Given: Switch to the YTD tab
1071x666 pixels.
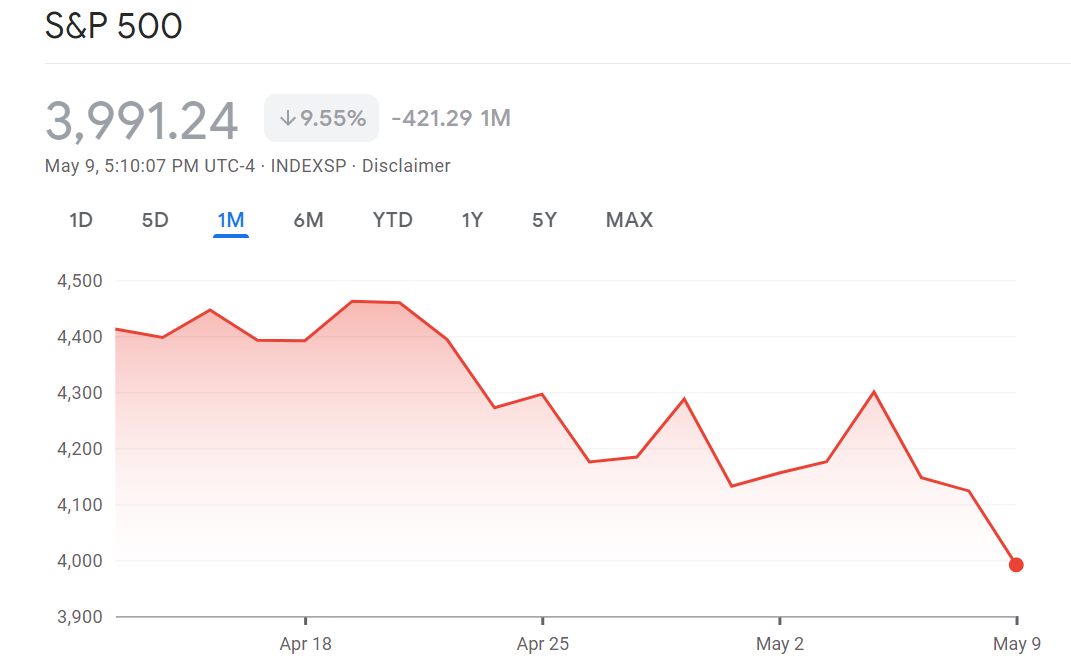Looking at the screenshot, I should pyautogui.click(x=392, y=220).
